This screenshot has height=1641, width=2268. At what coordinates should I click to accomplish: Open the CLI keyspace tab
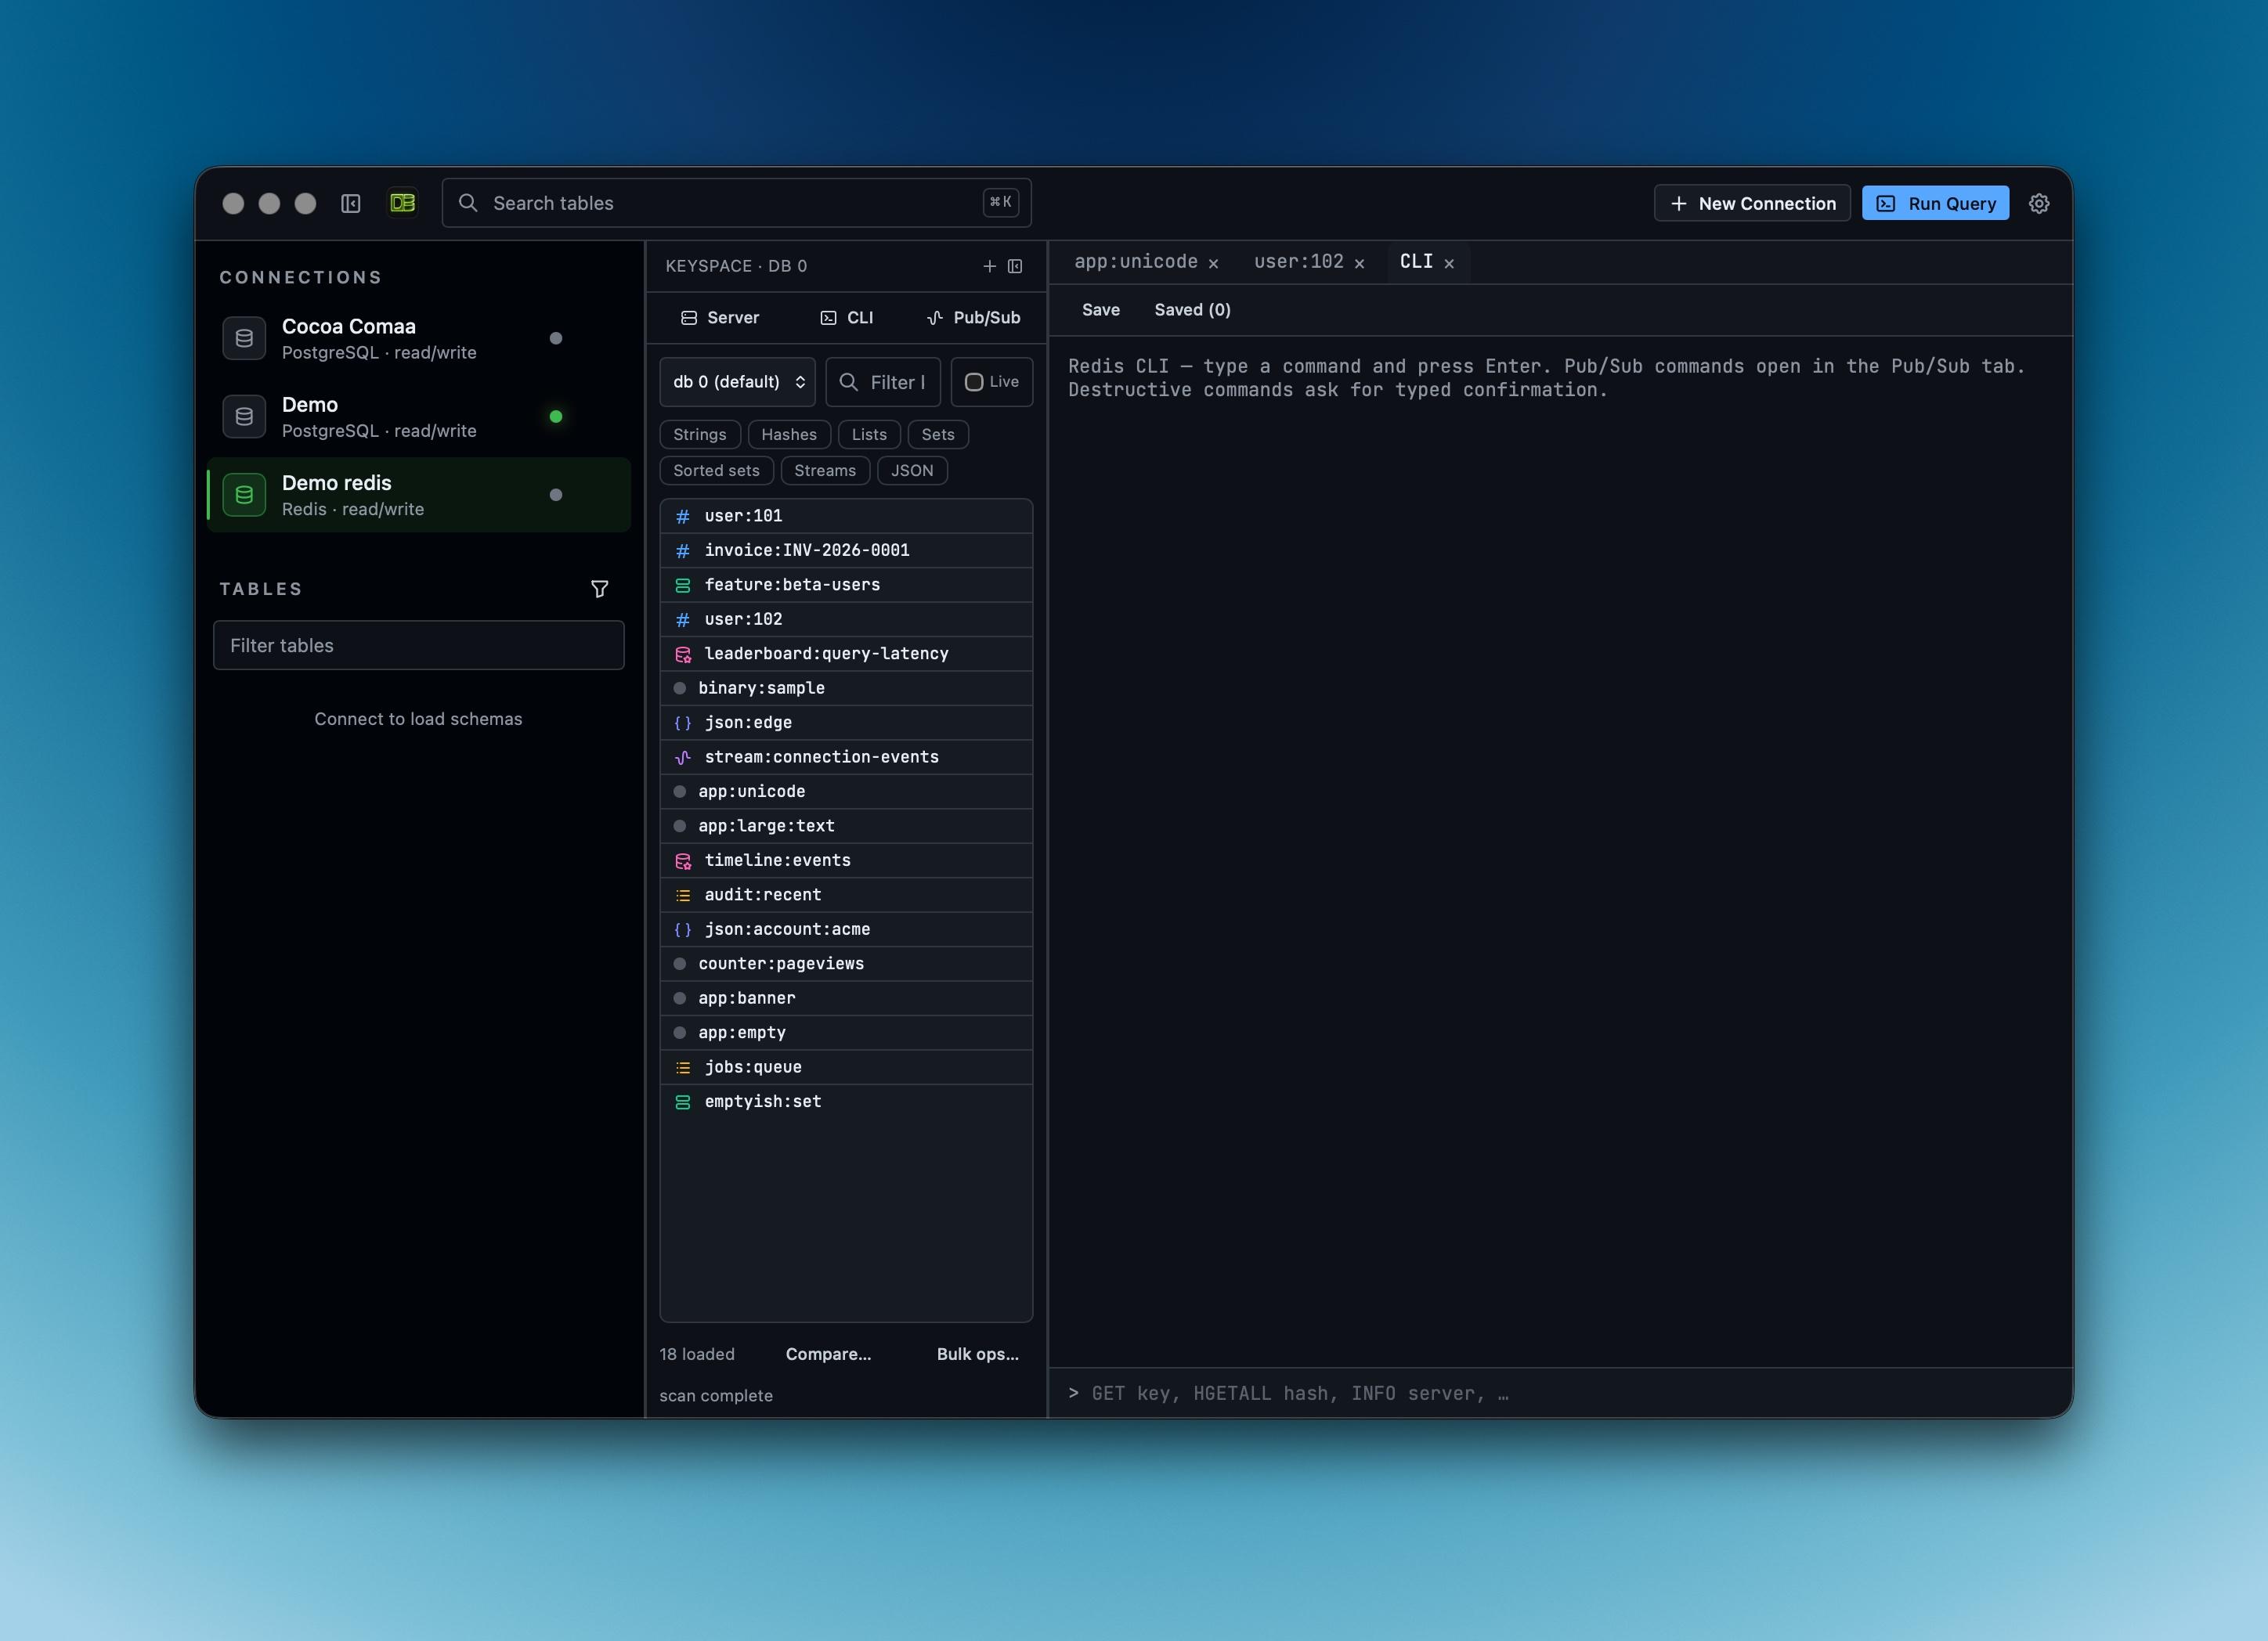(x=847, y=317)
